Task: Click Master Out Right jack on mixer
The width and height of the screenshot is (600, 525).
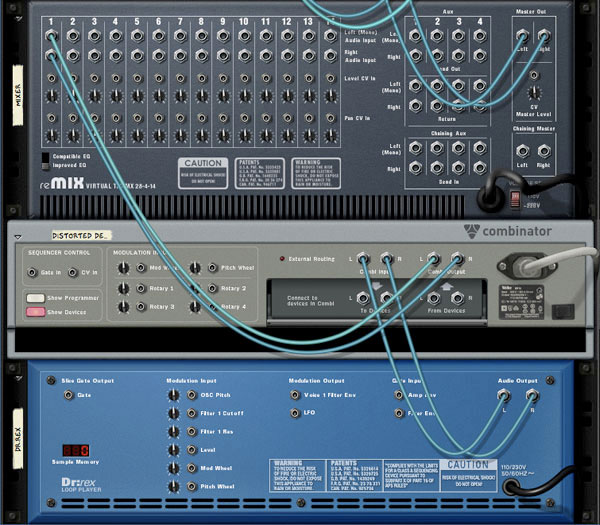Action: coord(544,36)
